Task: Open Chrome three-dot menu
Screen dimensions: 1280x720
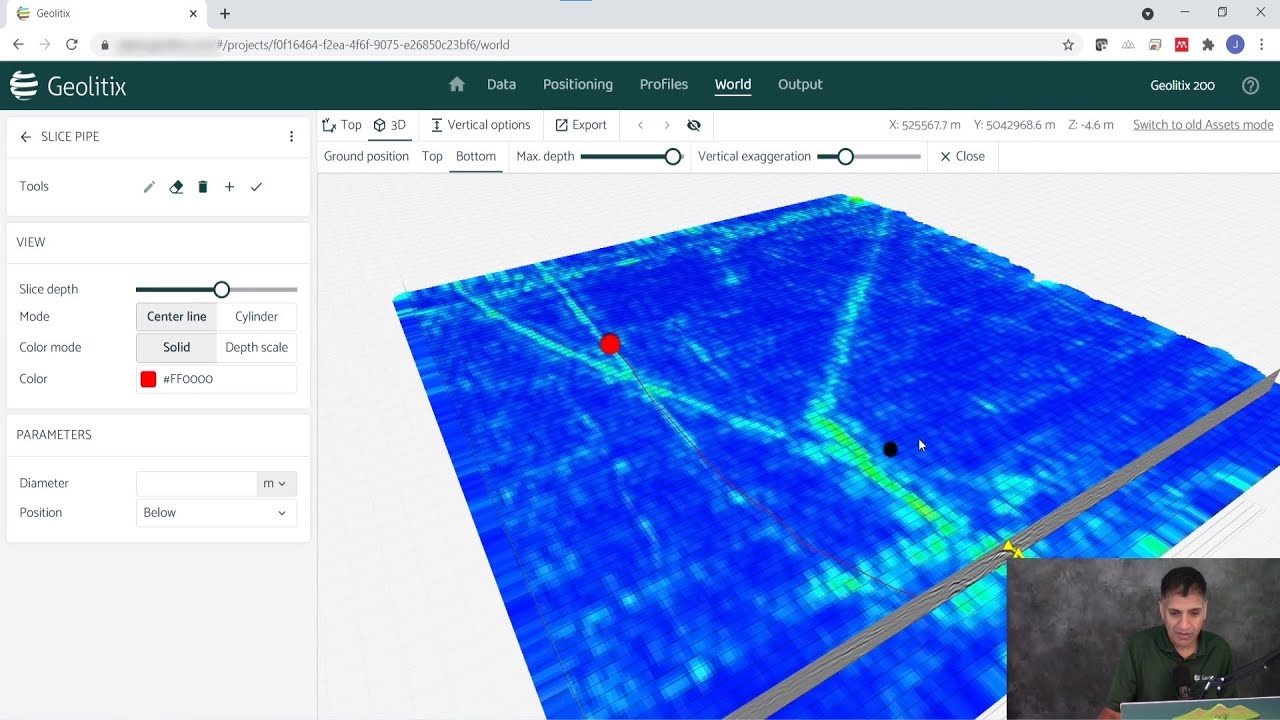Action: pyautogui.click(x=1262, y=45)
